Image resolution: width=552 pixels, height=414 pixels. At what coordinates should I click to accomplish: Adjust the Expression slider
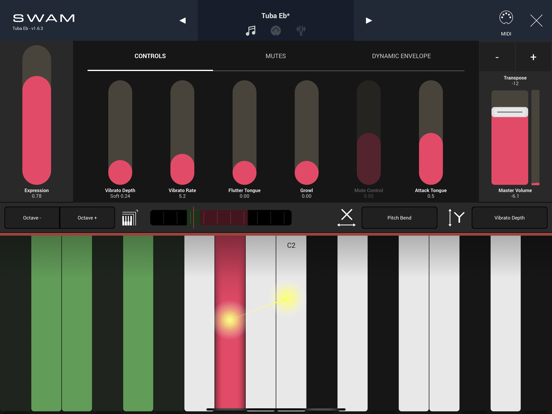pos(37,115)
